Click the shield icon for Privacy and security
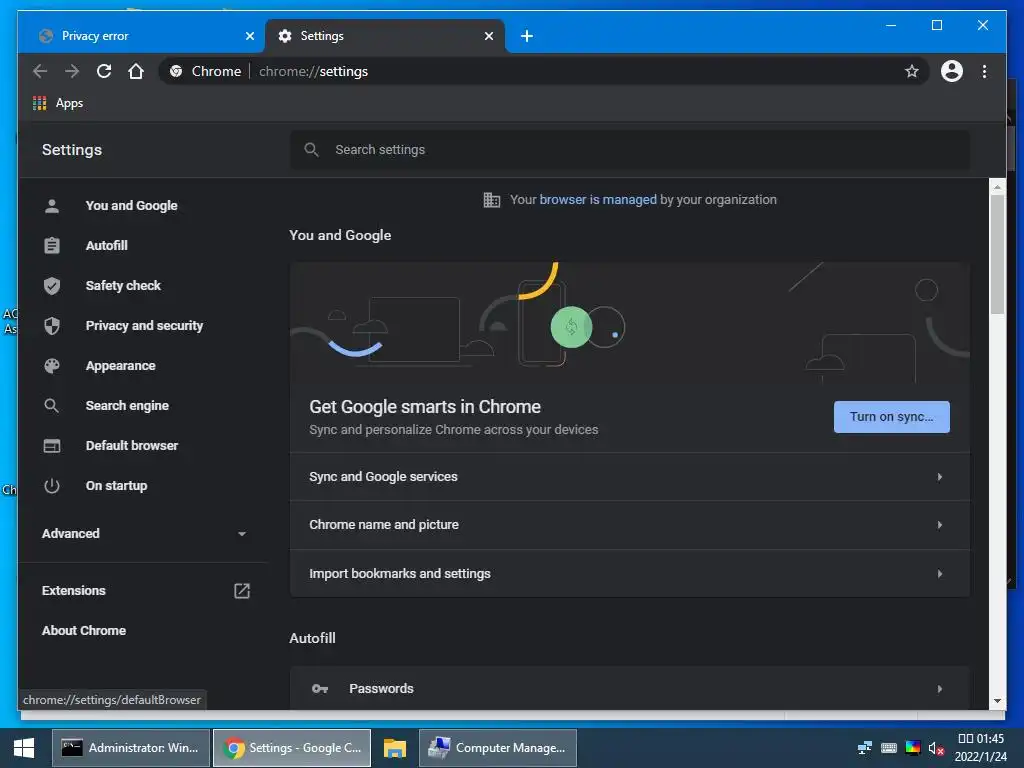Viewport: 1024px width, 768px height. click(x=52, y=326)
